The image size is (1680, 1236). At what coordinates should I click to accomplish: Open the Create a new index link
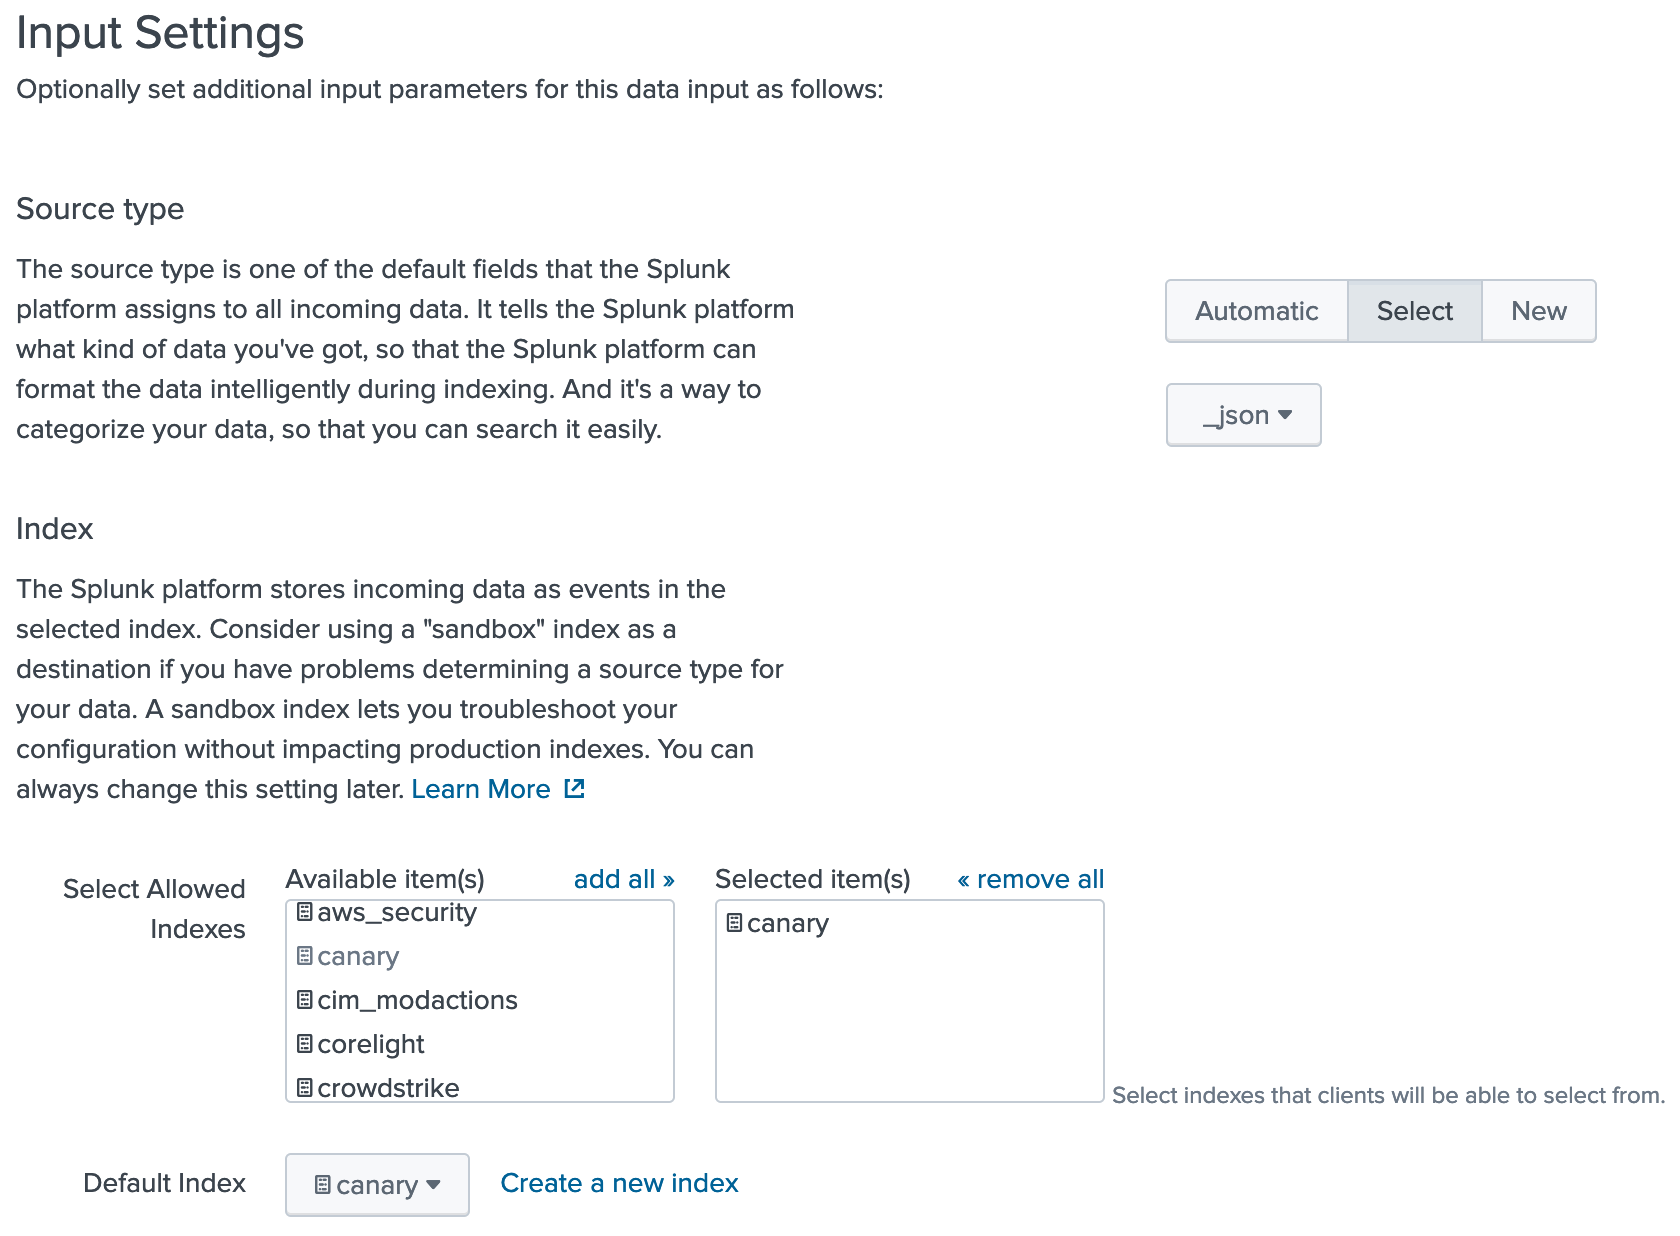coord(619,1183)
